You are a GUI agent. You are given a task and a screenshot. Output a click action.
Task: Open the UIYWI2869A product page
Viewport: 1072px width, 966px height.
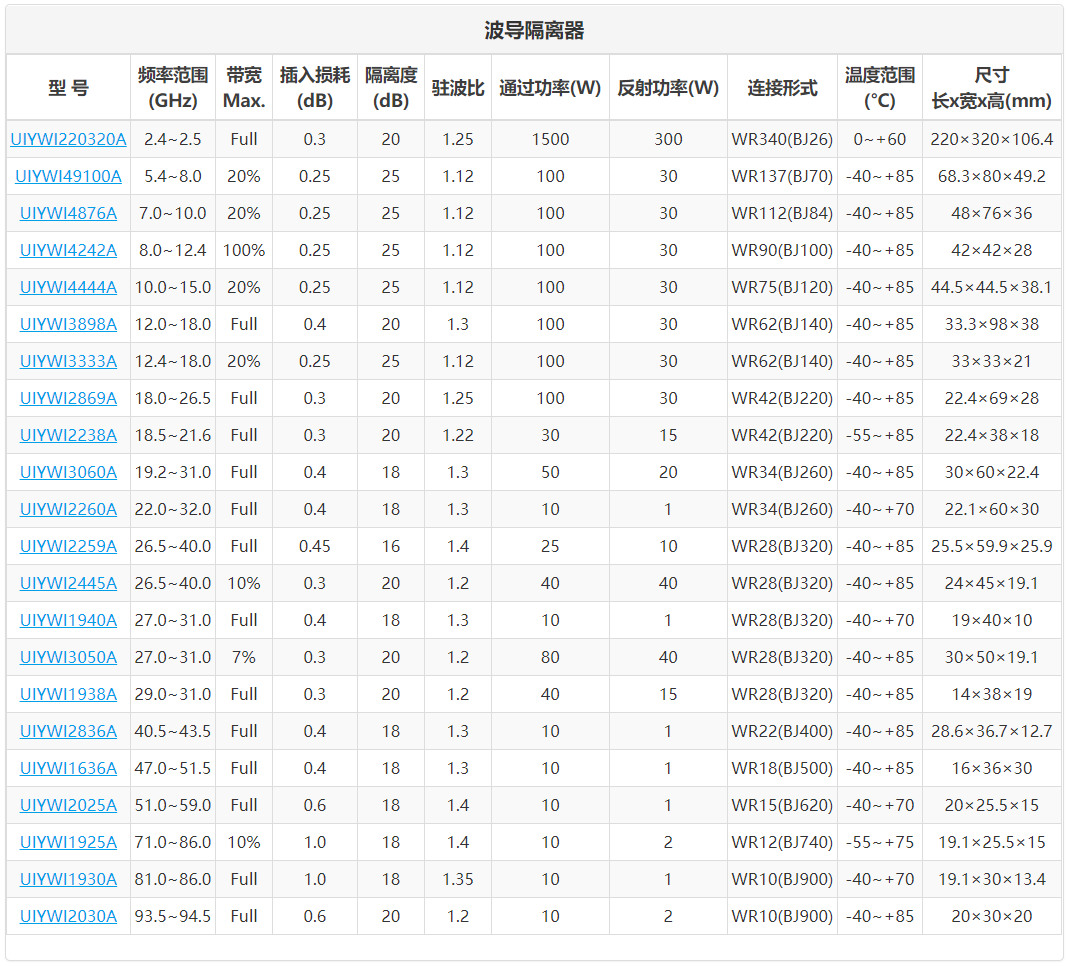pos(68,398)
